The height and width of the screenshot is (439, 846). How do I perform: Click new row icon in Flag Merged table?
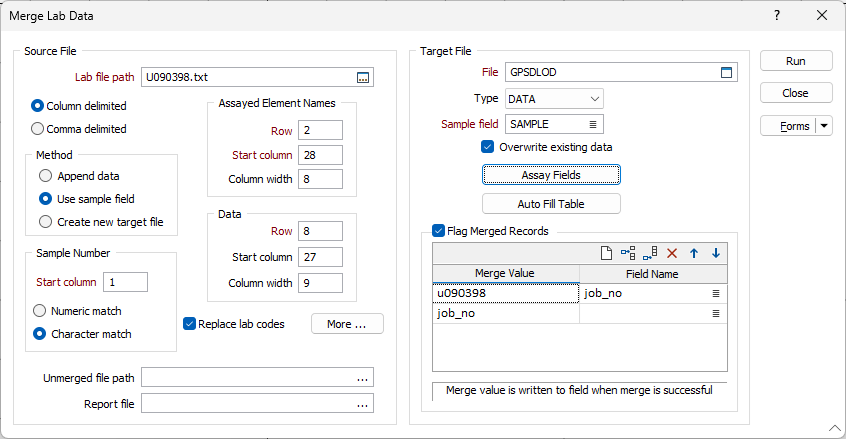click(x=606, y=253)
